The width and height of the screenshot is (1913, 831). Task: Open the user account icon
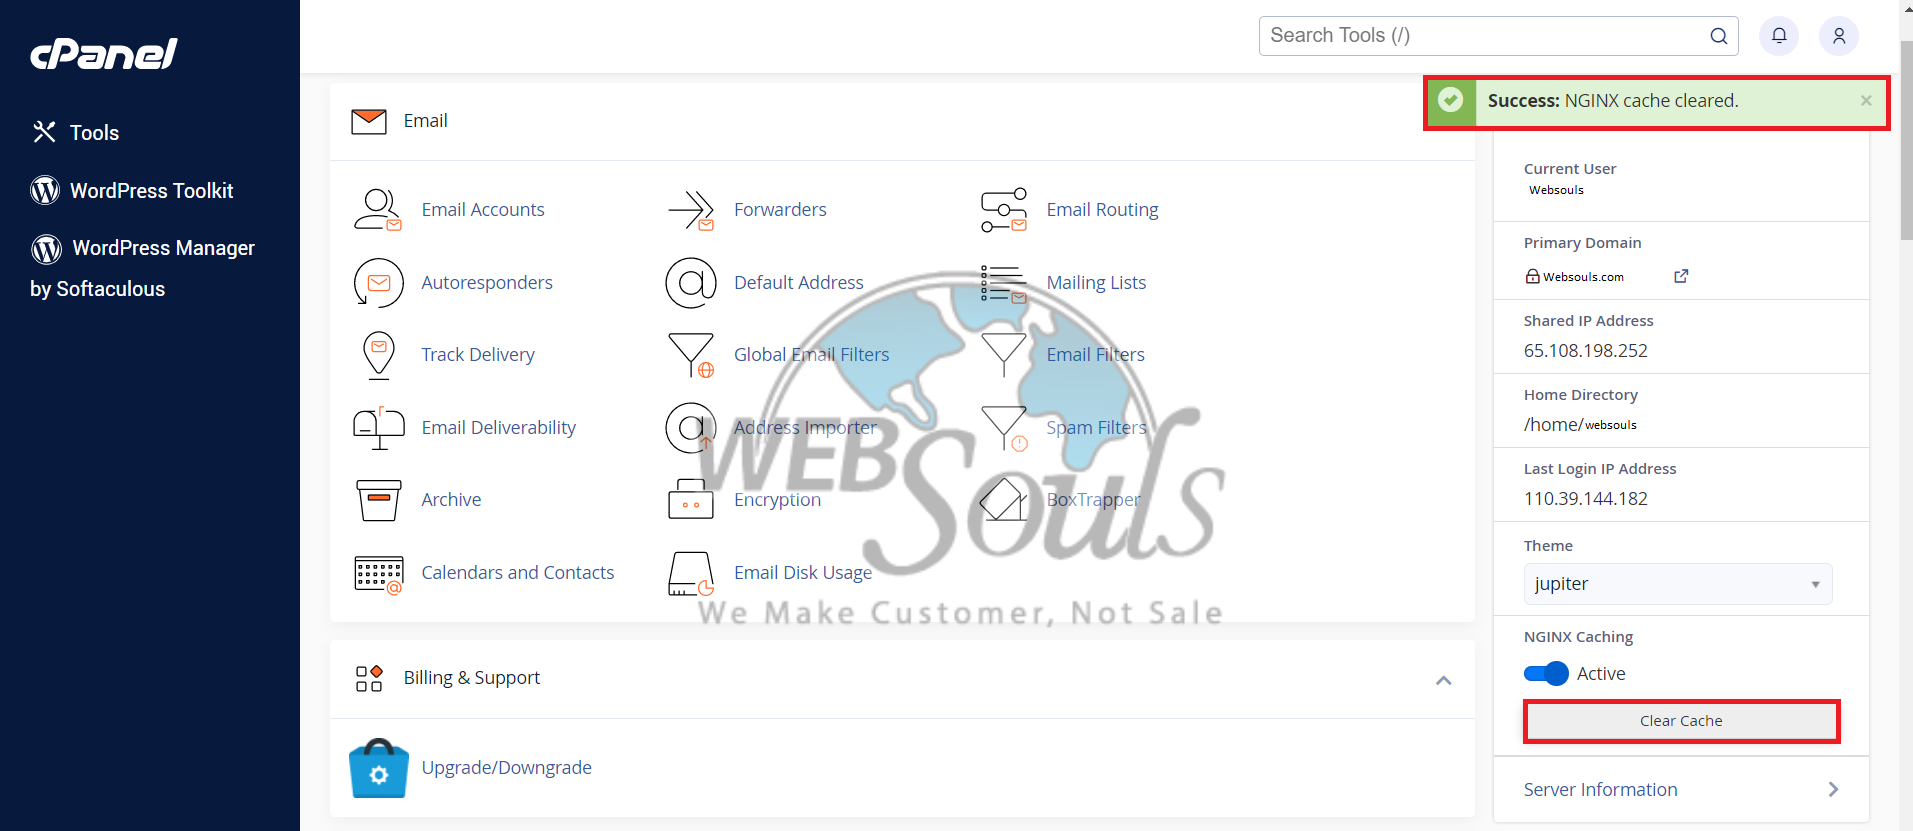pyautogui.click(x=1839, y=36)
